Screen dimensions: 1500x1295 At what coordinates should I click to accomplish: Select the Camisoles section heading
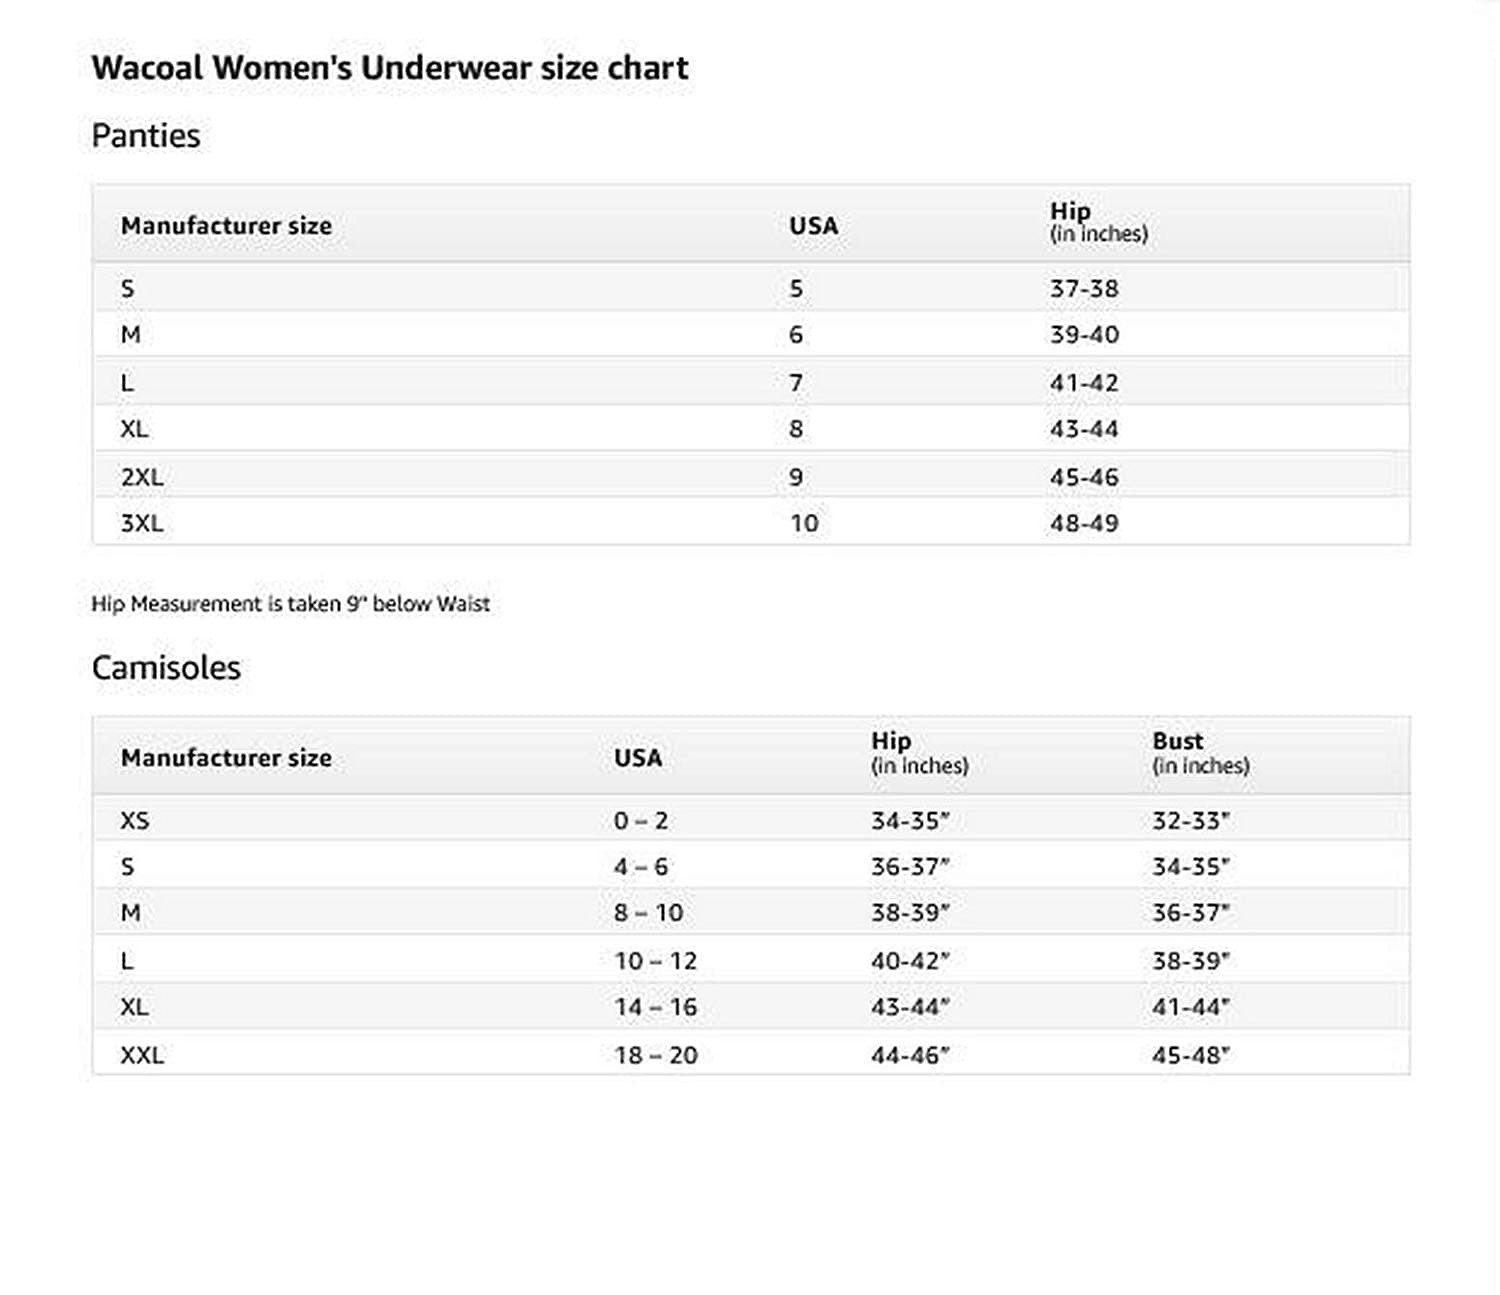click(166, 667)
